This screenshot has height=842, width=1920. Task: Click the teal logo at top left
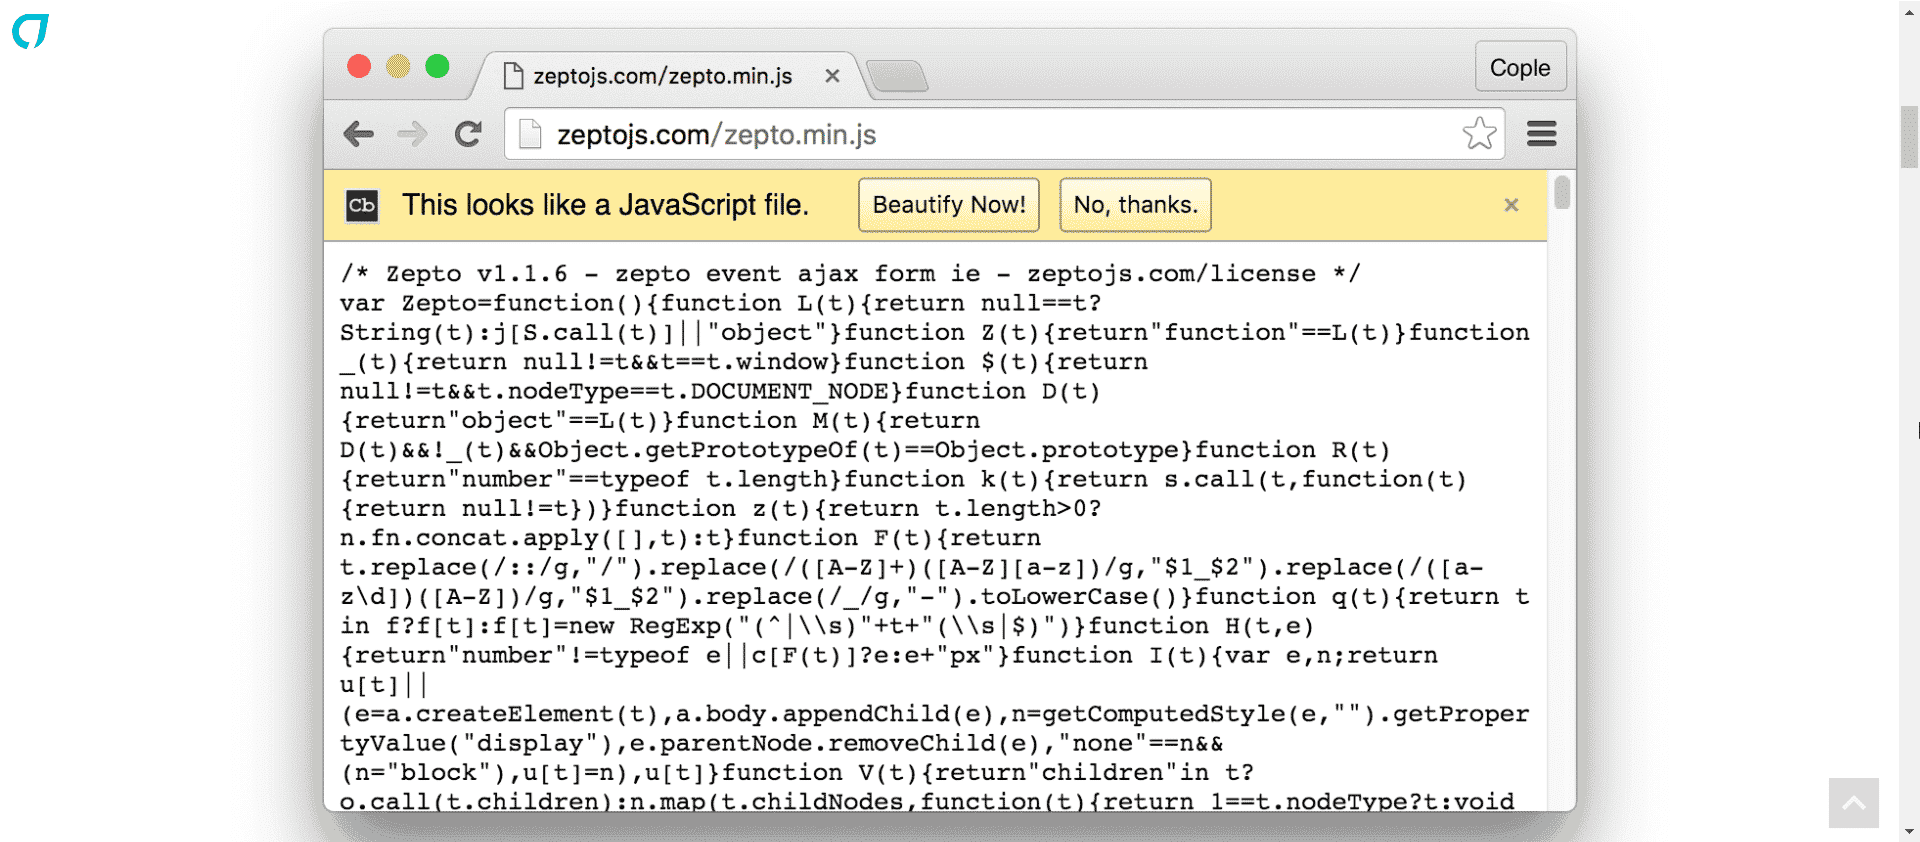[30, 31]
